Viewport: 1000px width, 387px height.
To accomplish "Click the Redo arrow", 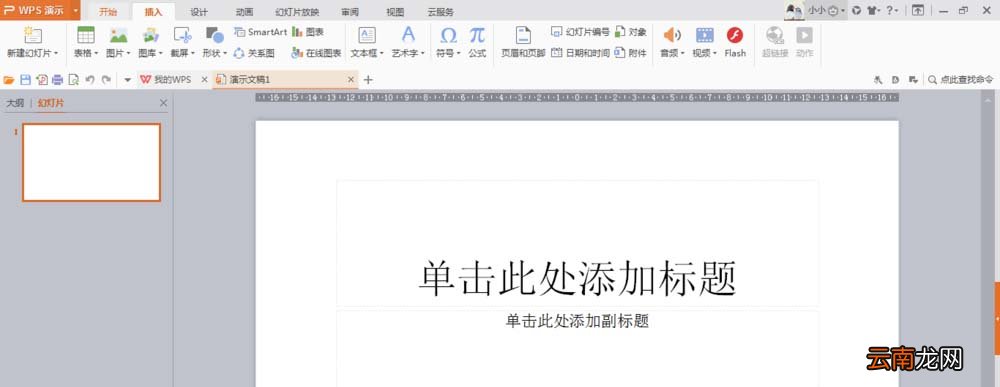I will pyautogui.click(x=107, y=80).
